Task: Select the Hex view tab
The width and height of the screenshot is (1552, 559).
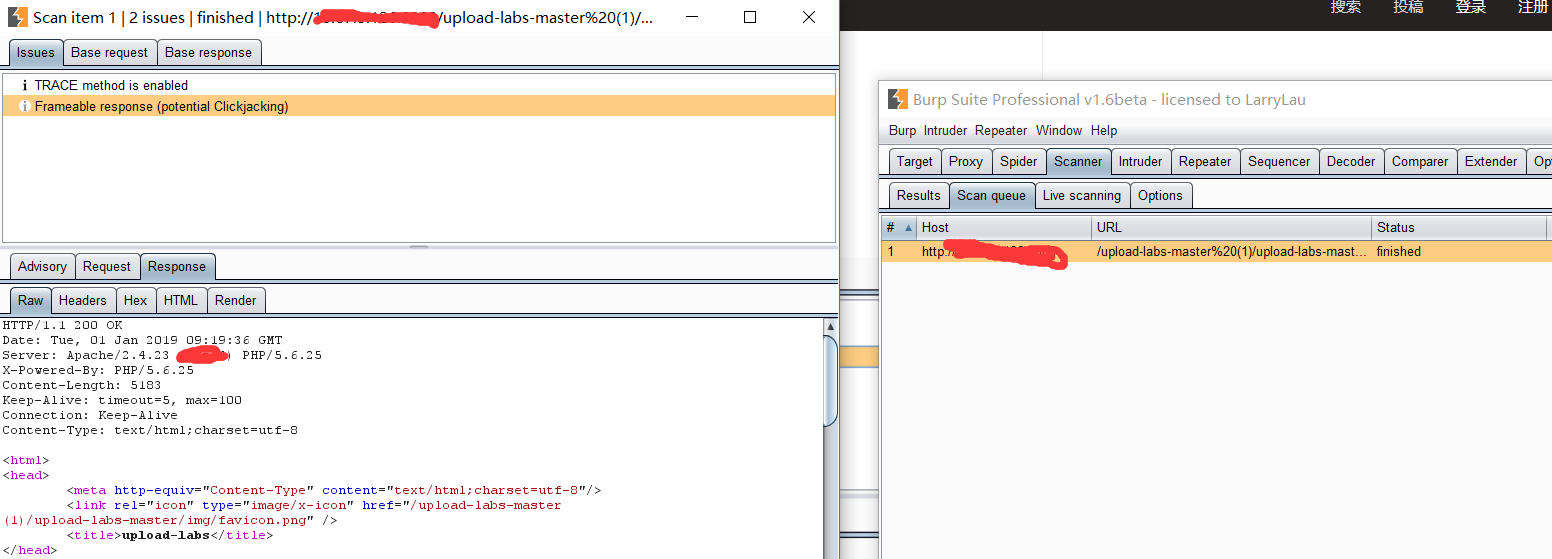Action: (135, 300)
